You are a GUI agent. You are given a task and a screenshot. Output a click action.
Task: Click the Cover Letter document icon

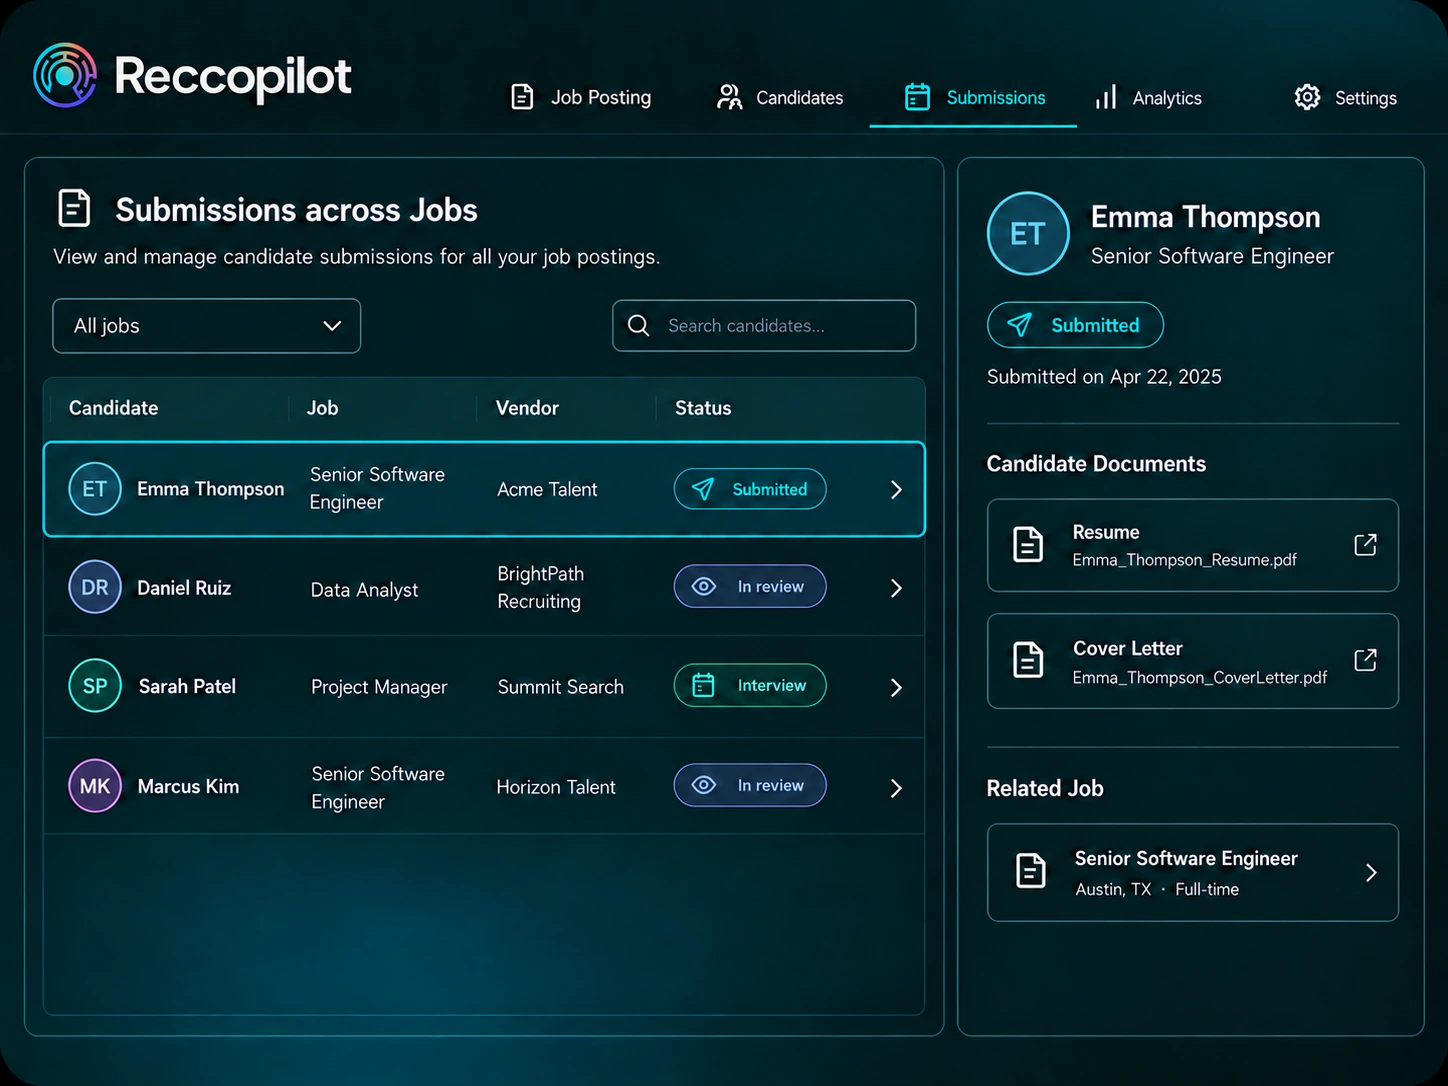[x=1028, y=661]
